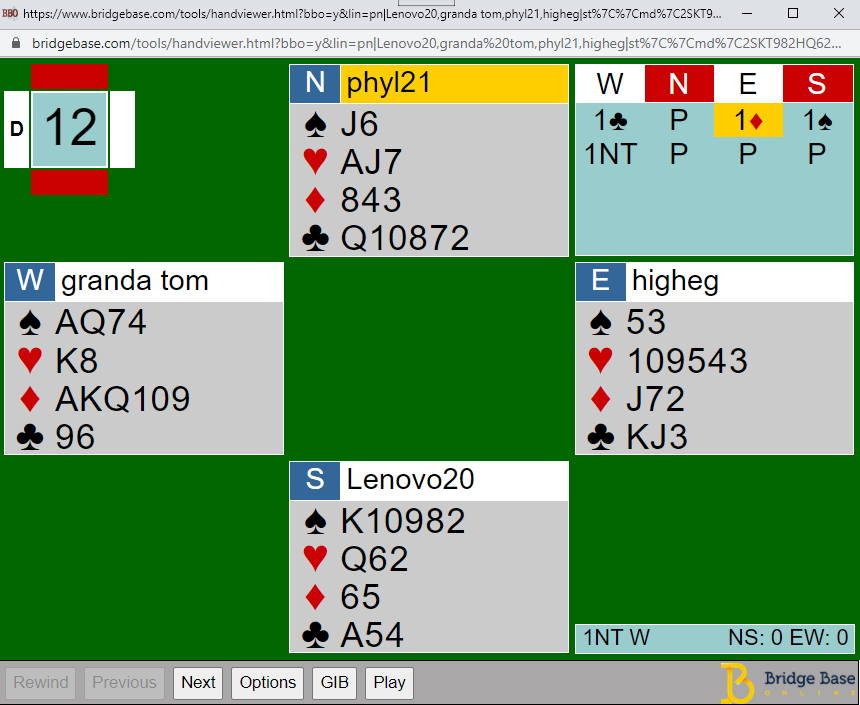Select West seat label W

[x=30, y=281]
